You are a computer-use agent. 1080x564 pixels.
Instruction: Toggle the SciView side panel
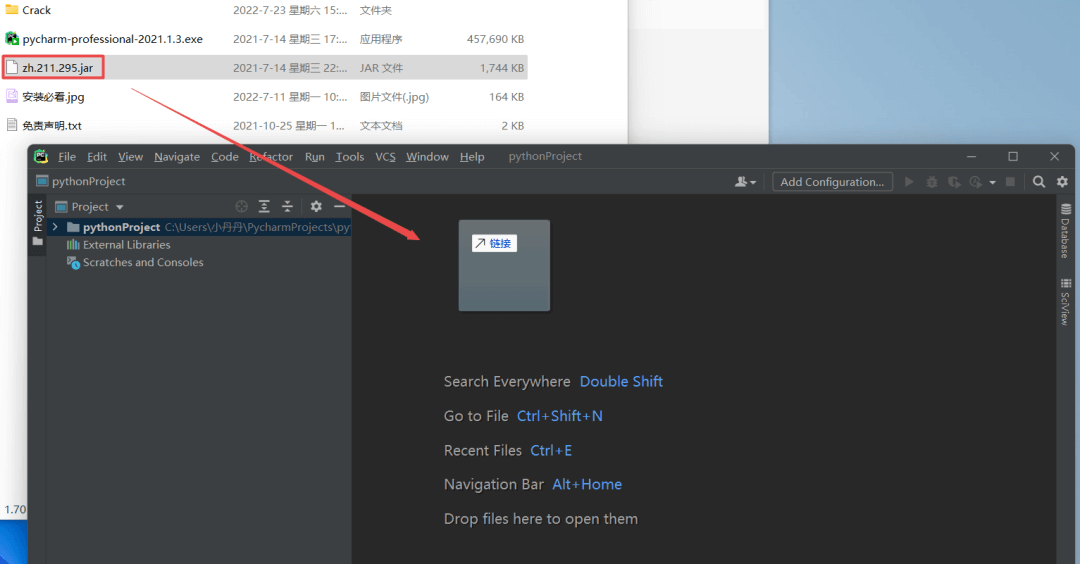(1065, 301)
